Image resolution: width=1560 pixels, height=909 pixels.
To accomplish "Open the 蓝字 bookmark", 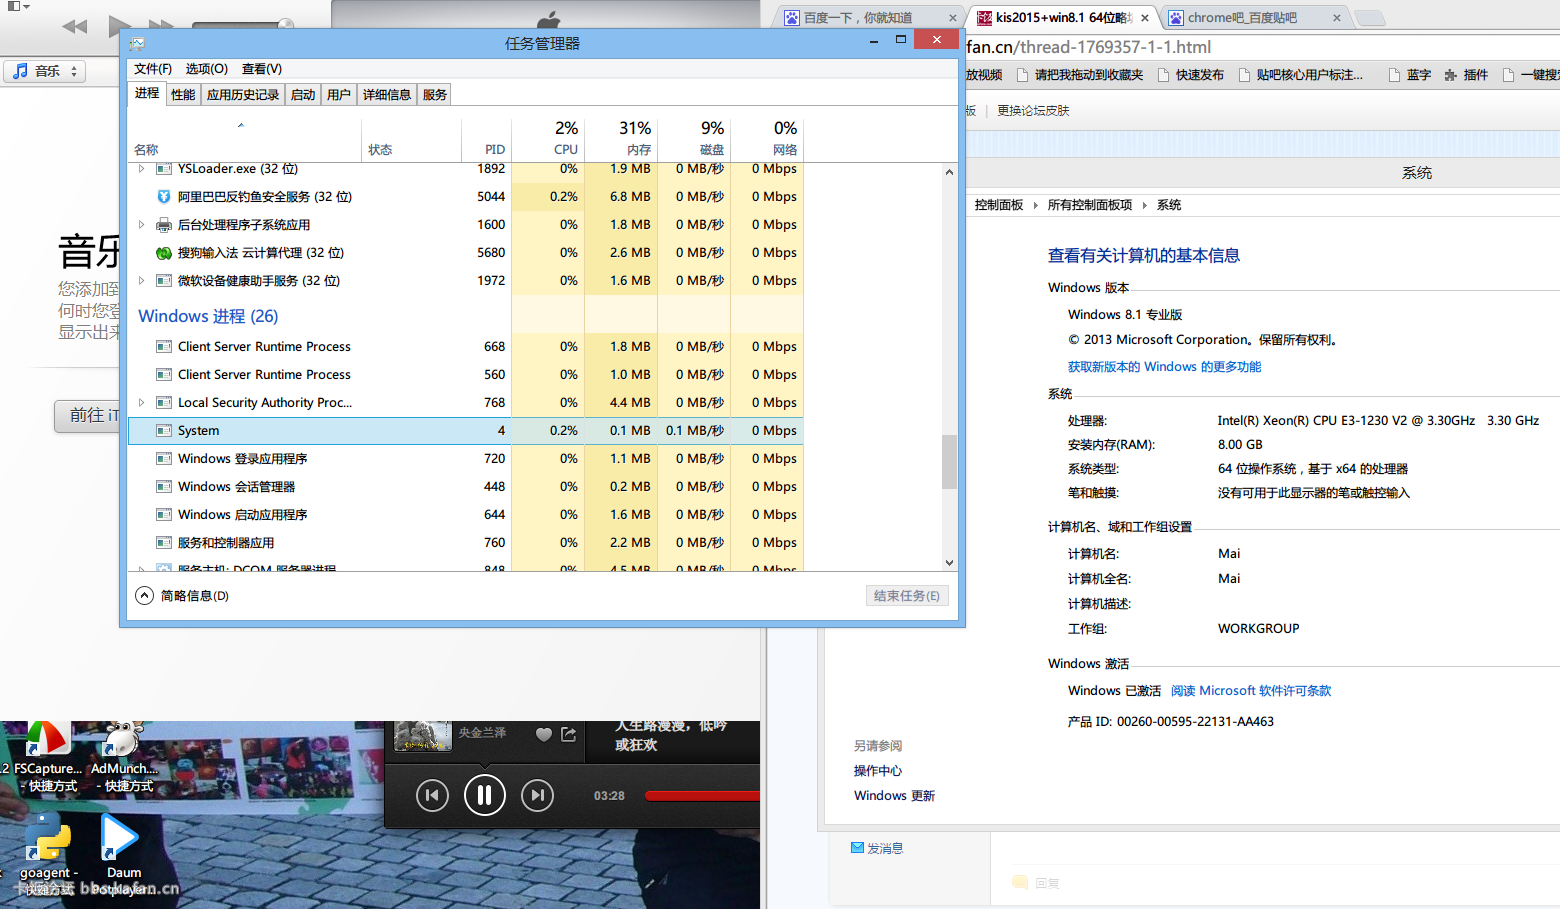I will (1410, 75).
